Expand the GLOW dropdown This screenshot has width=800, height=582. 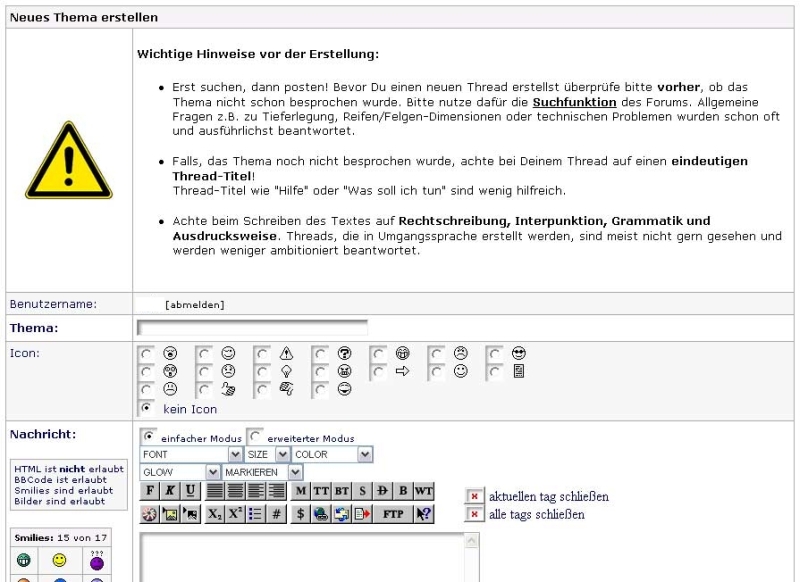click(x=180, y=471)
